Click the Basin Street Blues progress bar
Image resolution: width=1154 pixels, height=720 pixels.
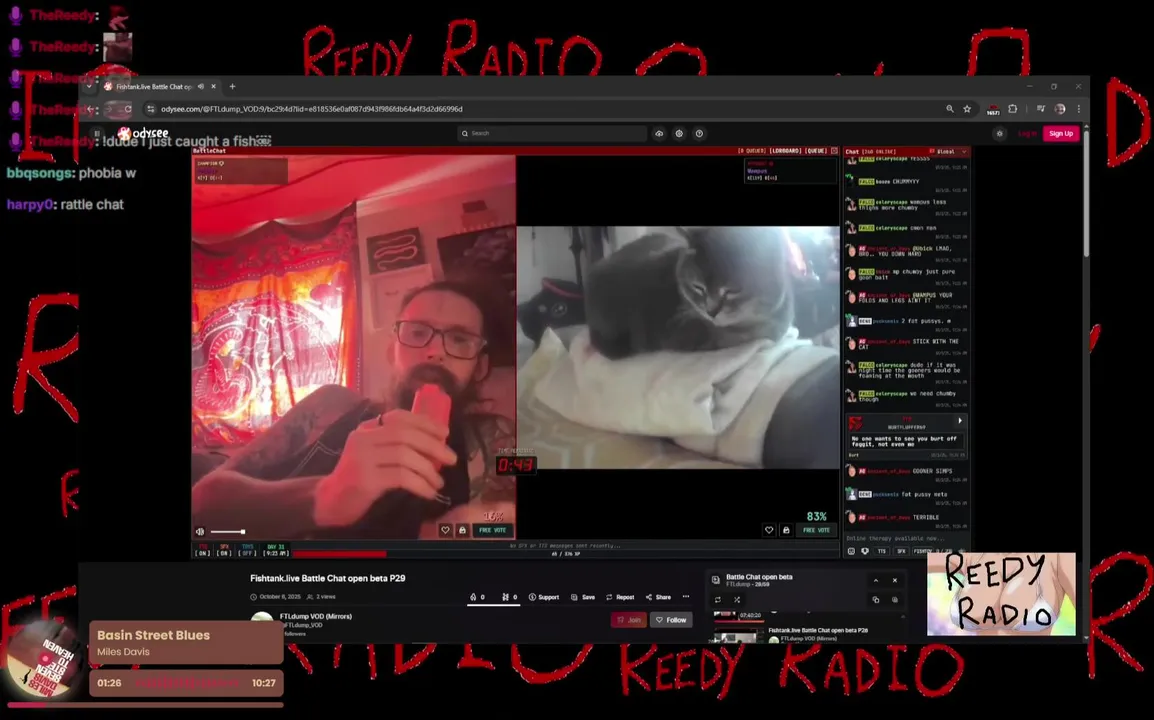point(145,705)
